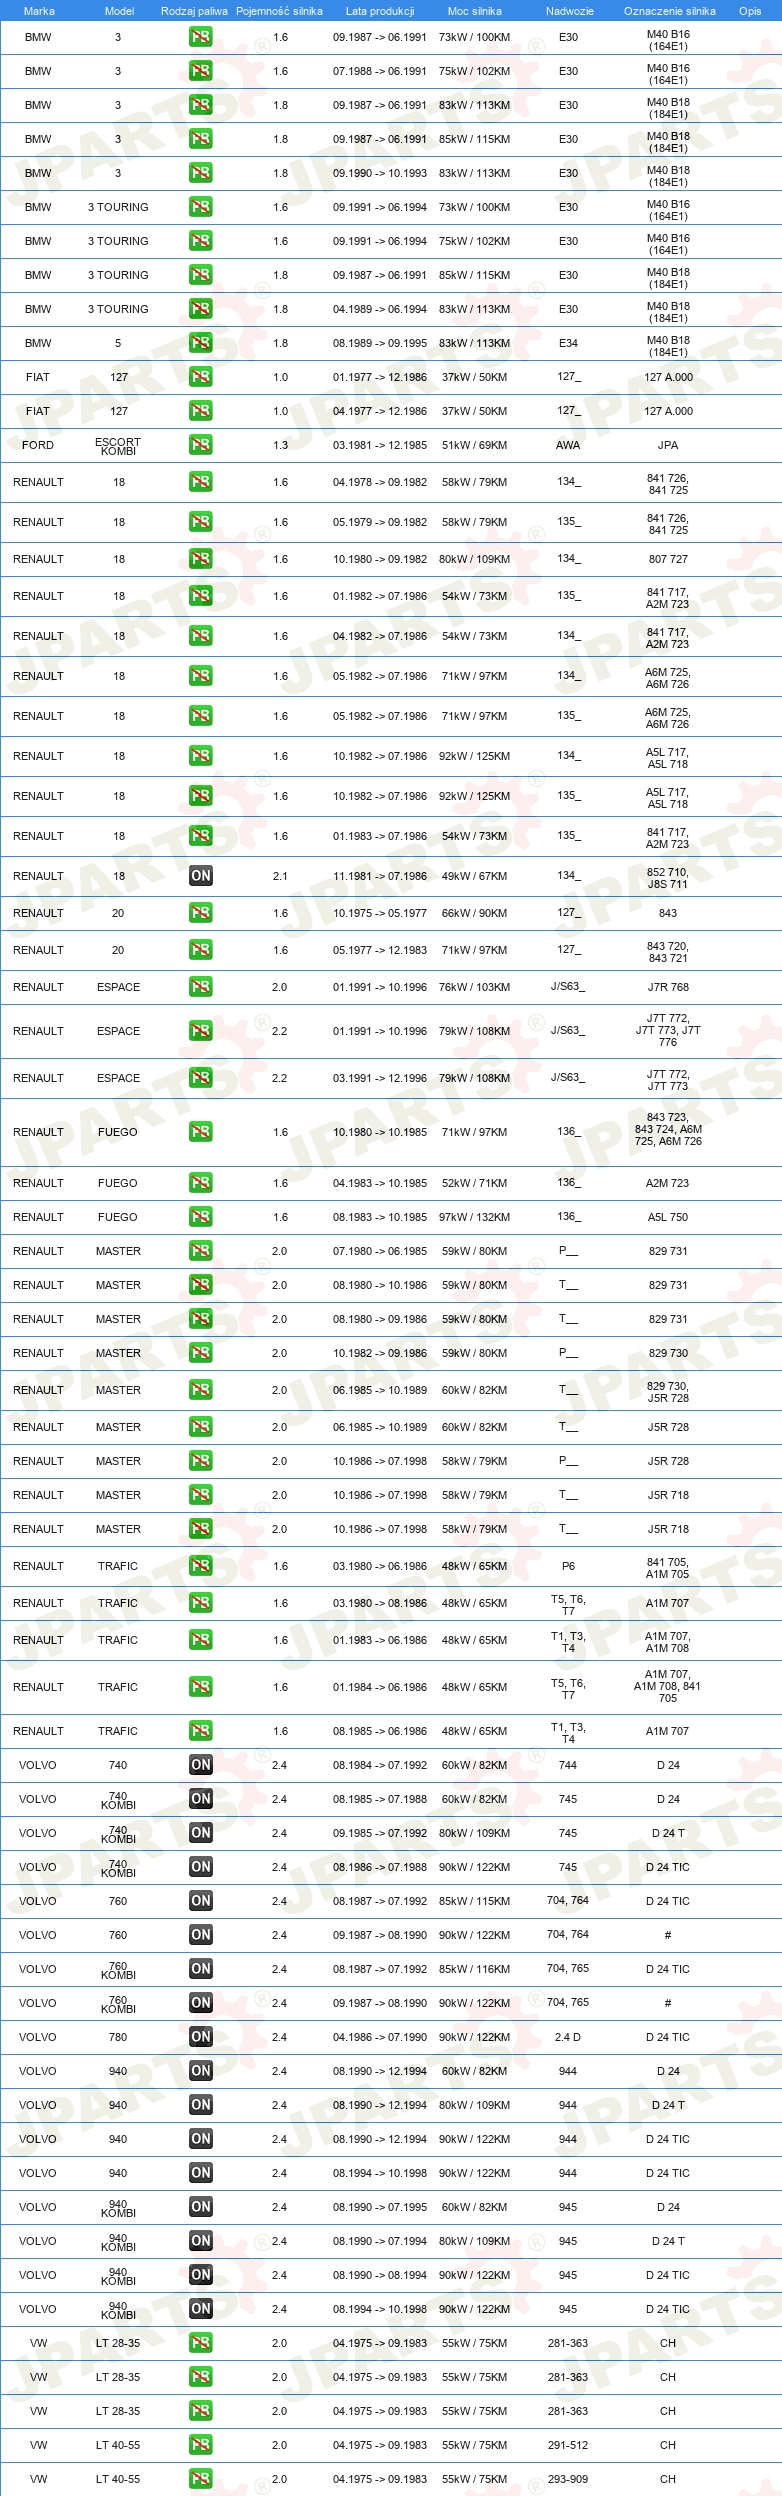Click the 85kW / 116KM power cell

click(x=474, y=1969)
